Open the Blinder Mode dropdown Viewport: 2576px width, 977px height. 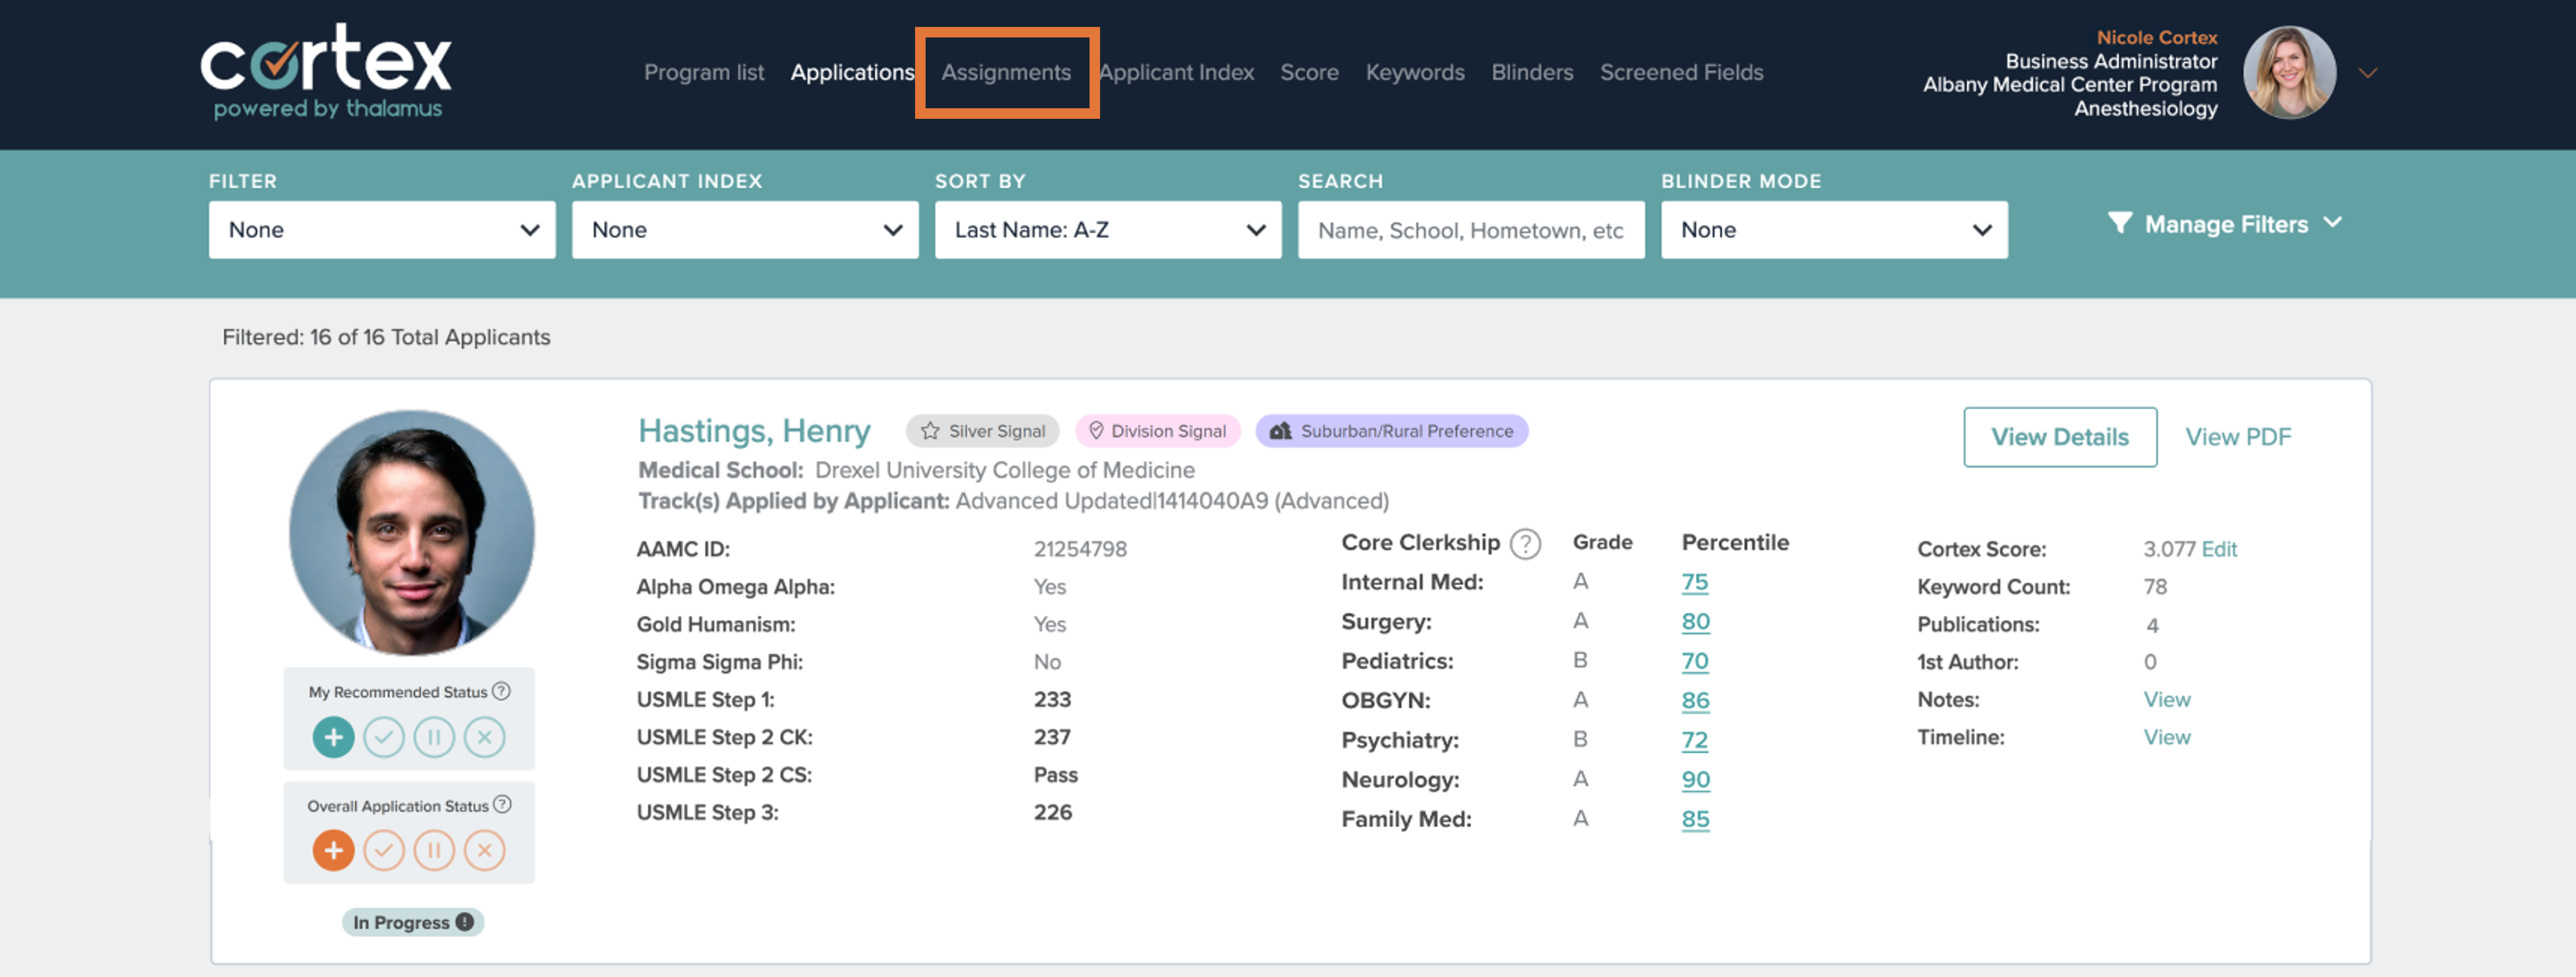[1834, 229]
